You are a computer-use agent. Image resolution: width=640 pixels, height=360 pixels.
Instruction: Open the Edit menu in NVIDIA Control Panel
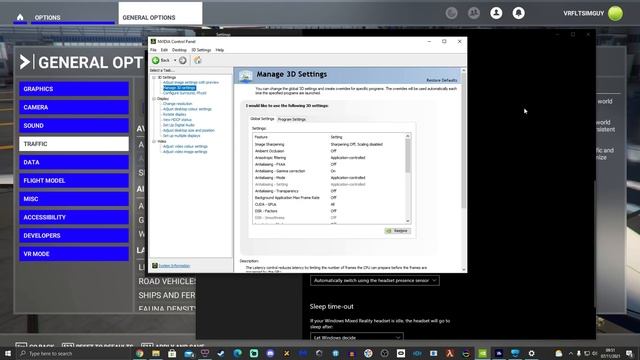pyautogui.click(x=164, y=50)
